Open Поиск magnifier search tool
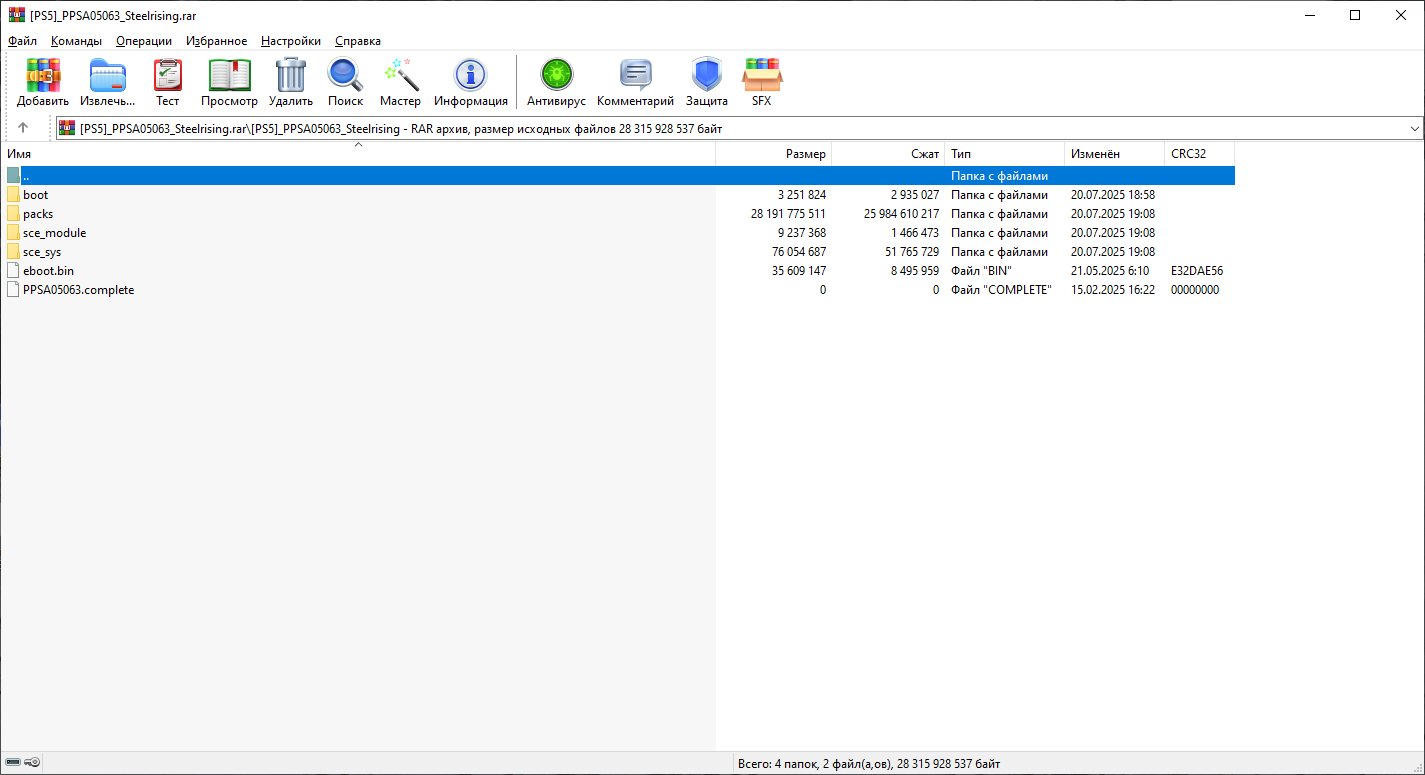Screen dimensions: 1425x775 click(x=345, y=75)
